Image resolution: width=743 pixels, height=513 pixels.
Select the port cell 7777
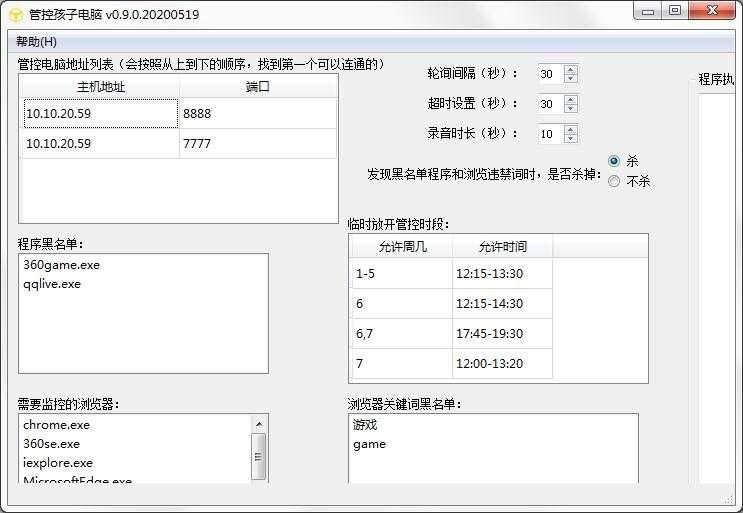pyautogui.click(x=258, y=144)
